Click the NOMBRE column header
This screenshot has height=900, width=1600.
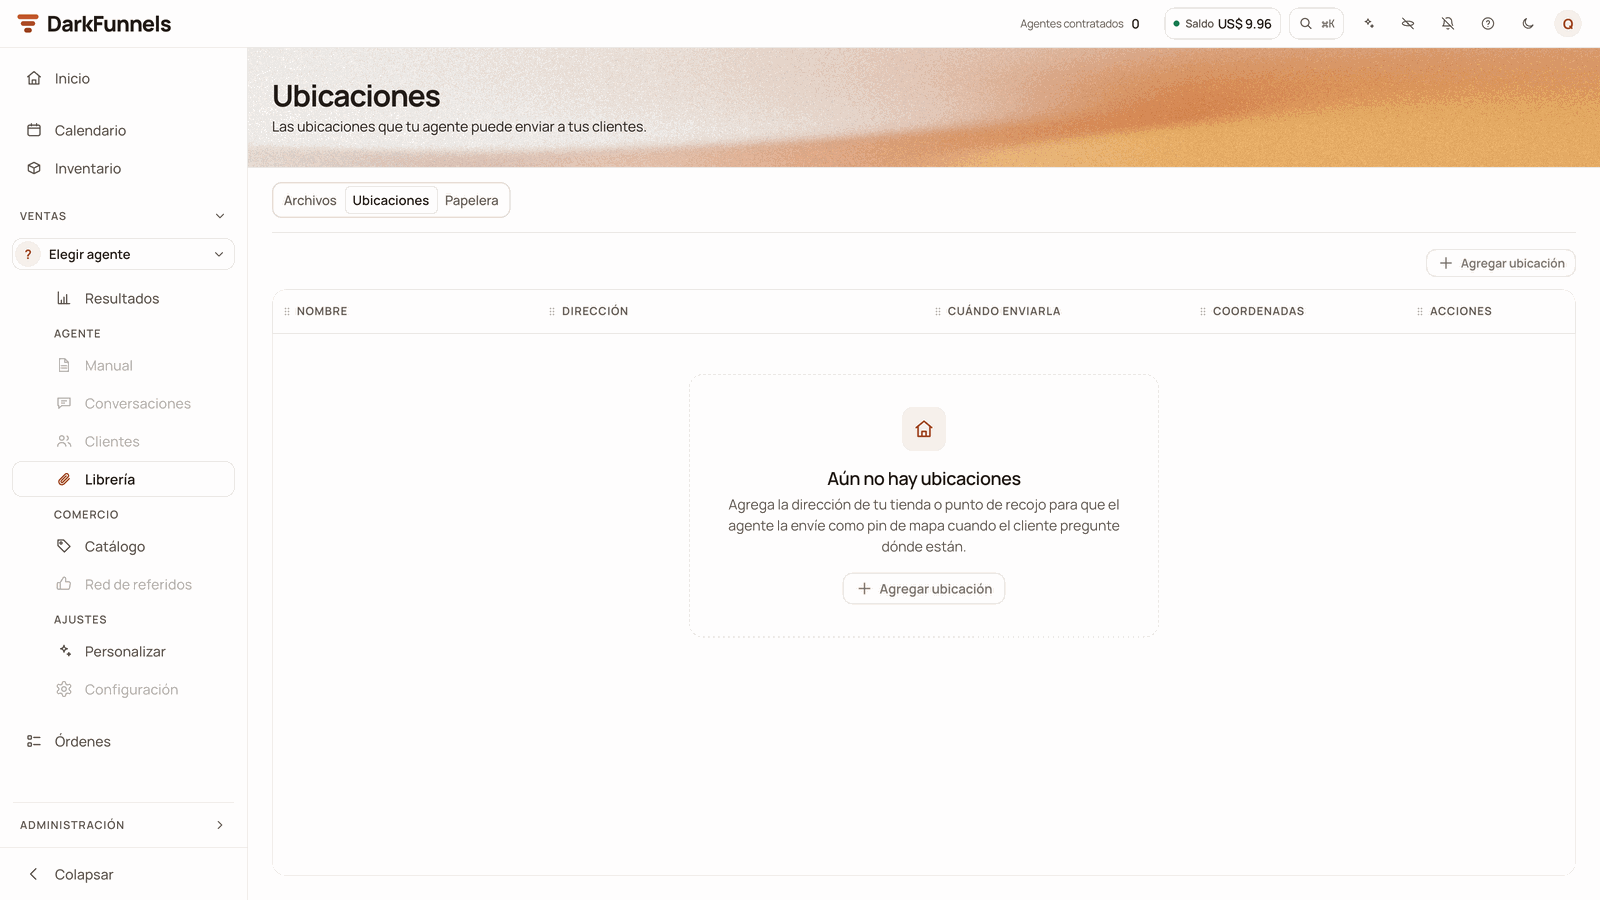[322, 311]
